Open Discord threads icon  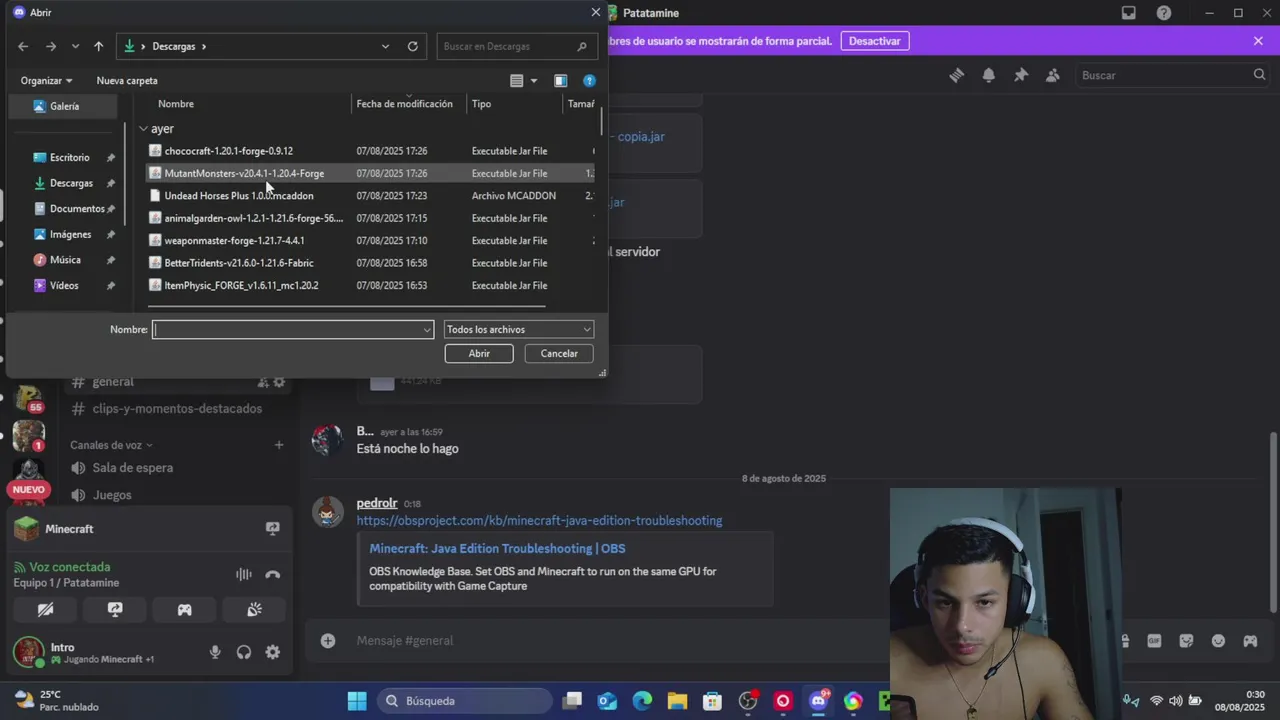pyautogui.click(x=957, y=75)
